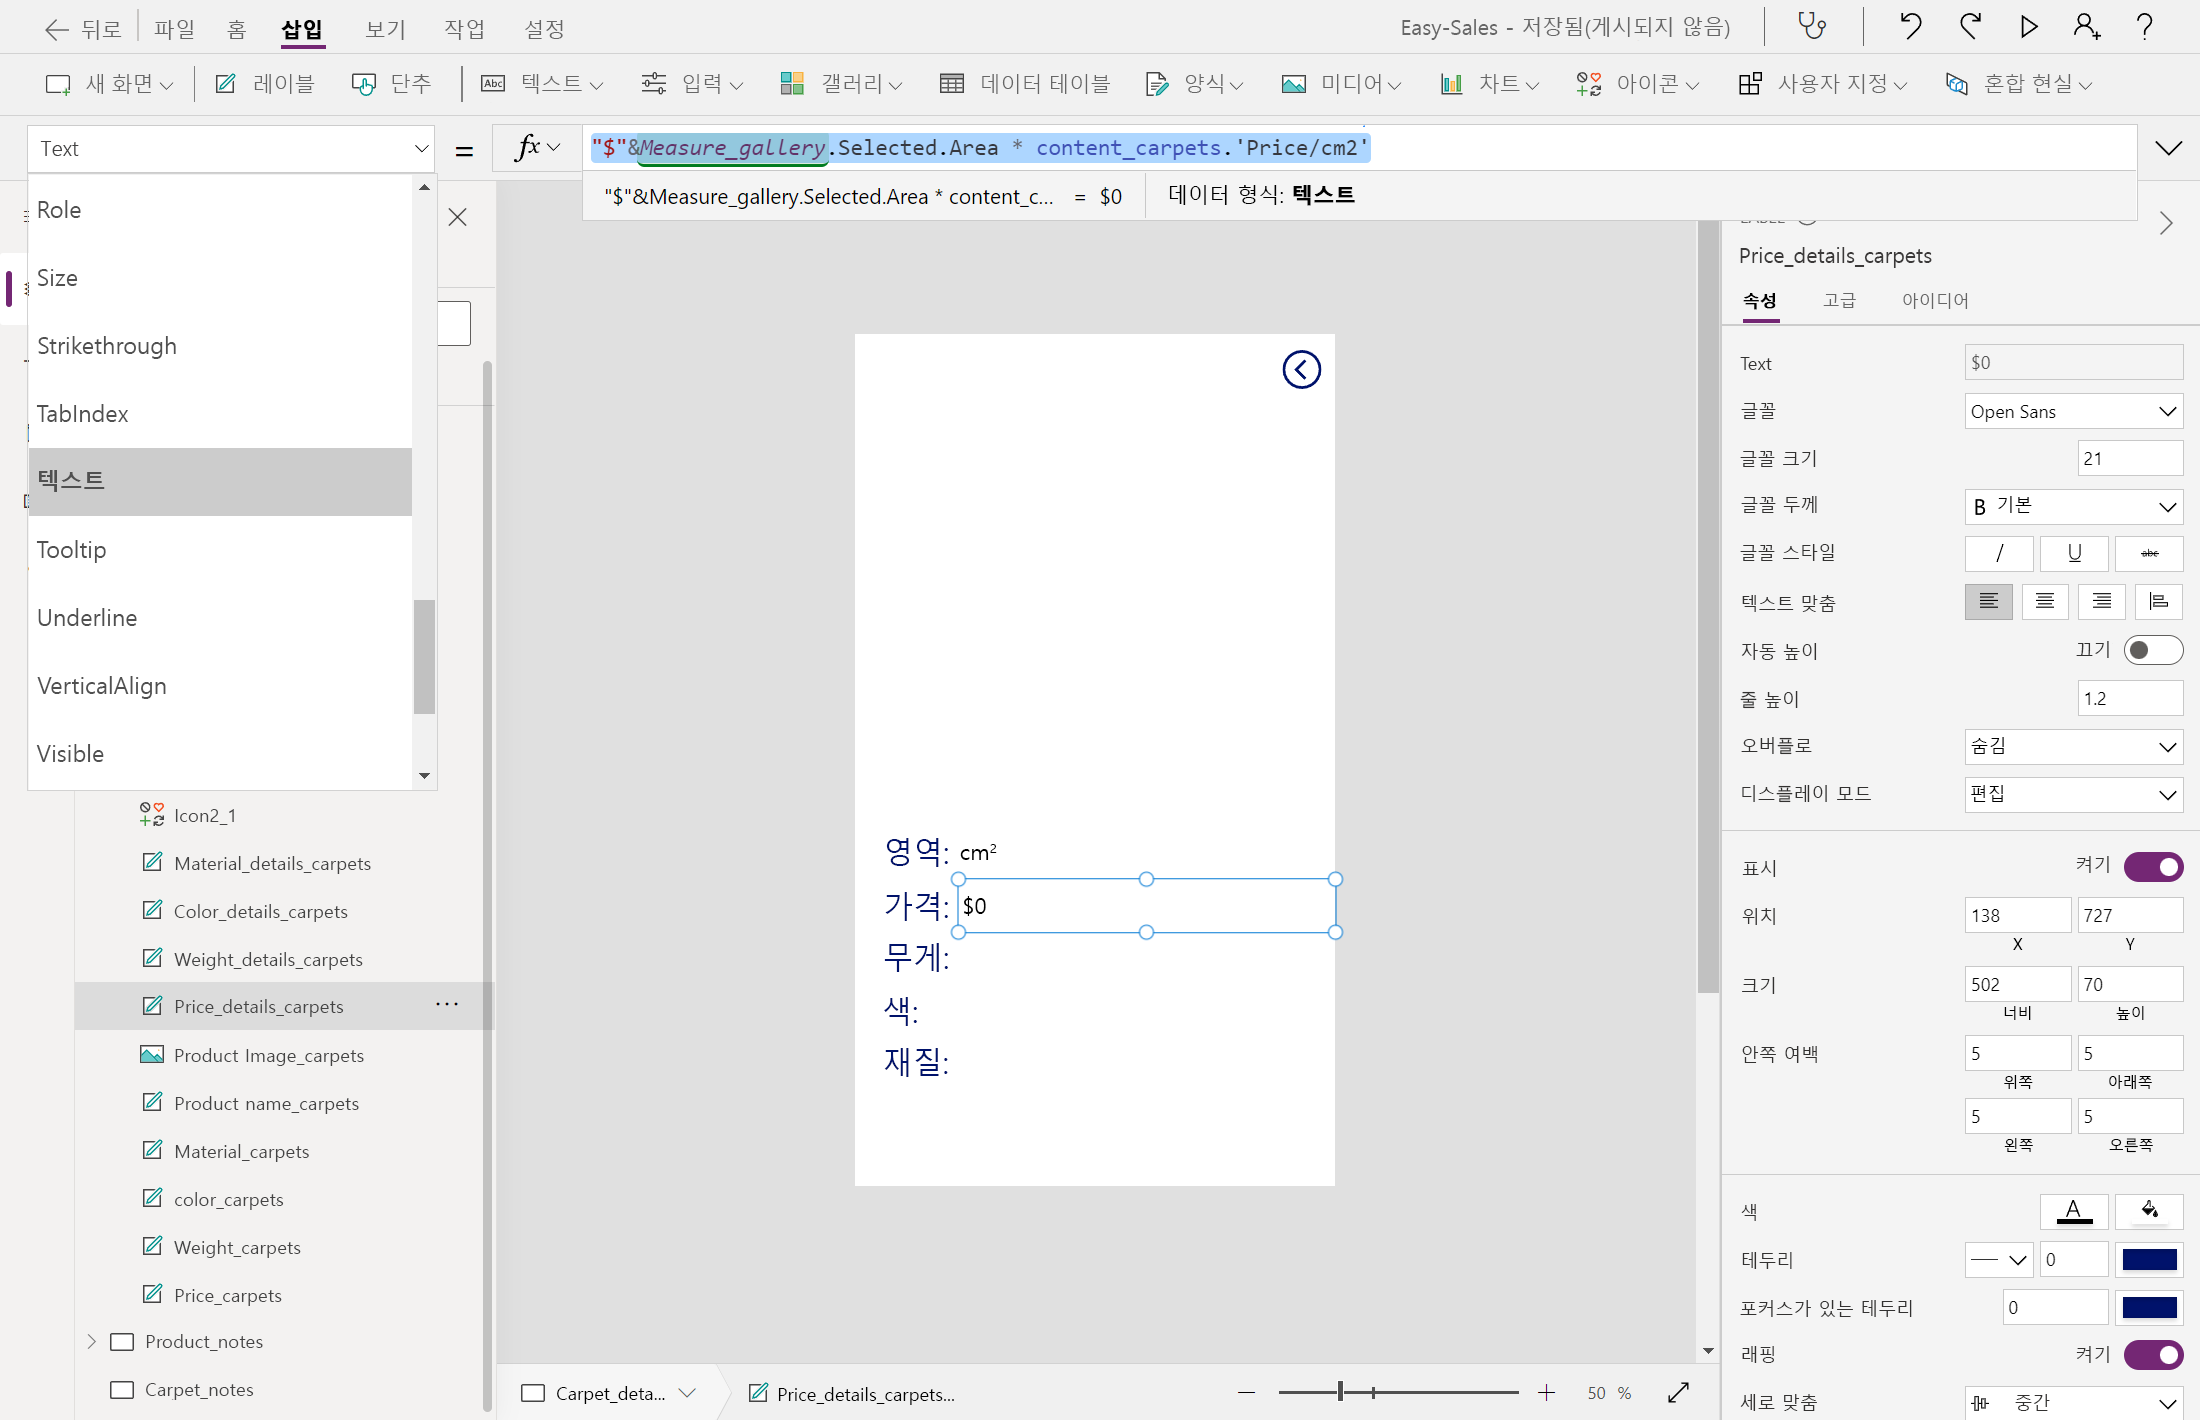The width and height of the screenshot is (2200, 1420).
Task: Center-align the label text
Action: 2045,602
